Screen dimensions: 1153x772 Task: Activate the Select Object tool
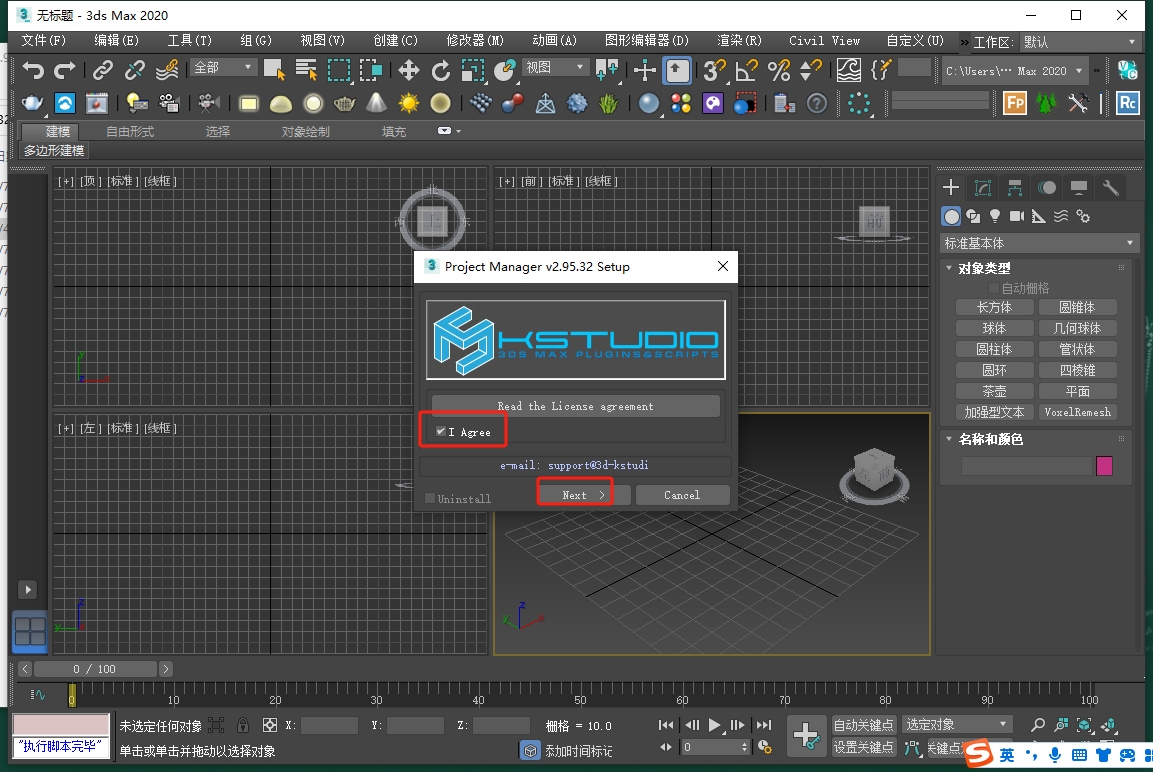[274, 71]
